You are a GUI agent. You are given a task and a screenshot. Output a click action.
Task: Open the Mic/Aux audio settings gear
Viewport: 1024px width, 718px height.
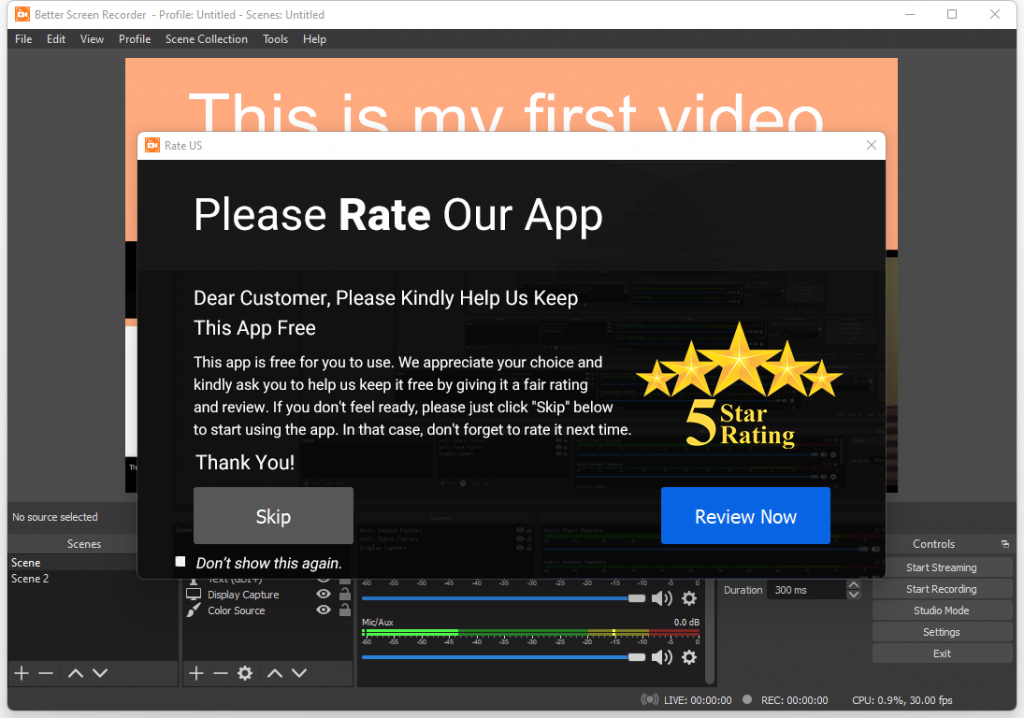pyautogui.click(x=689, y=657)
